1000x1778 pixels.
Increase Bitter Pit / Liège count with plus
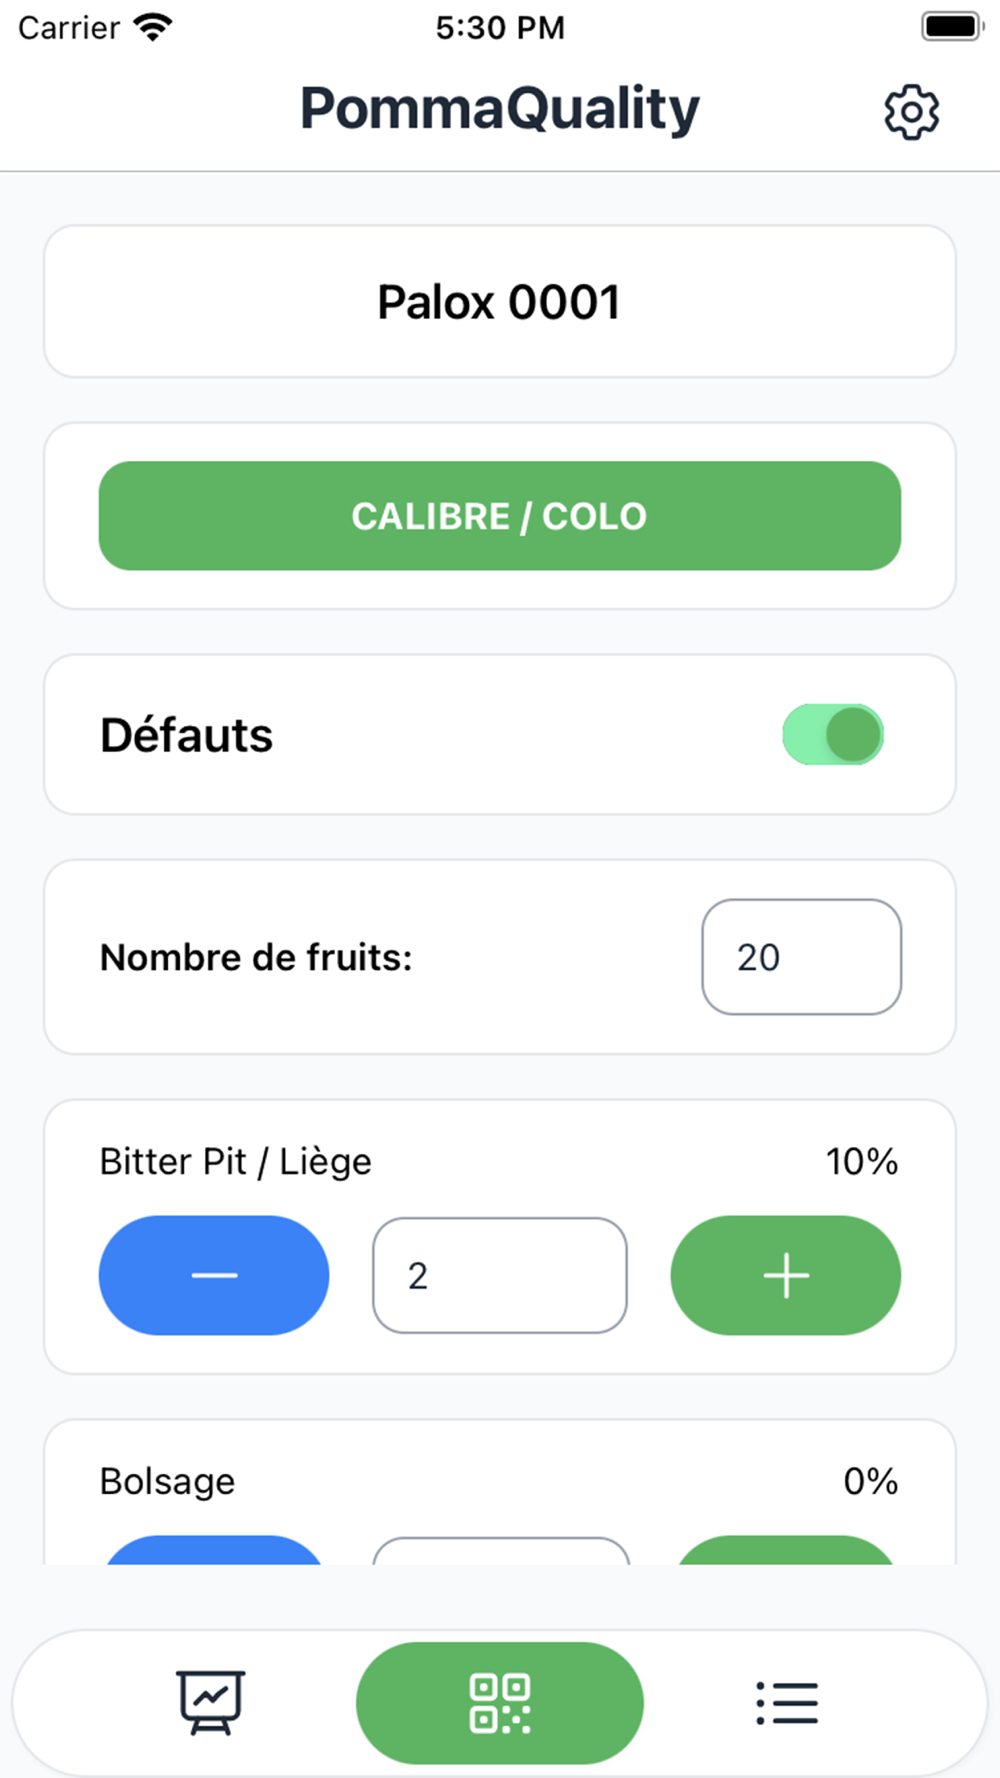click(x=786, y=1275)
